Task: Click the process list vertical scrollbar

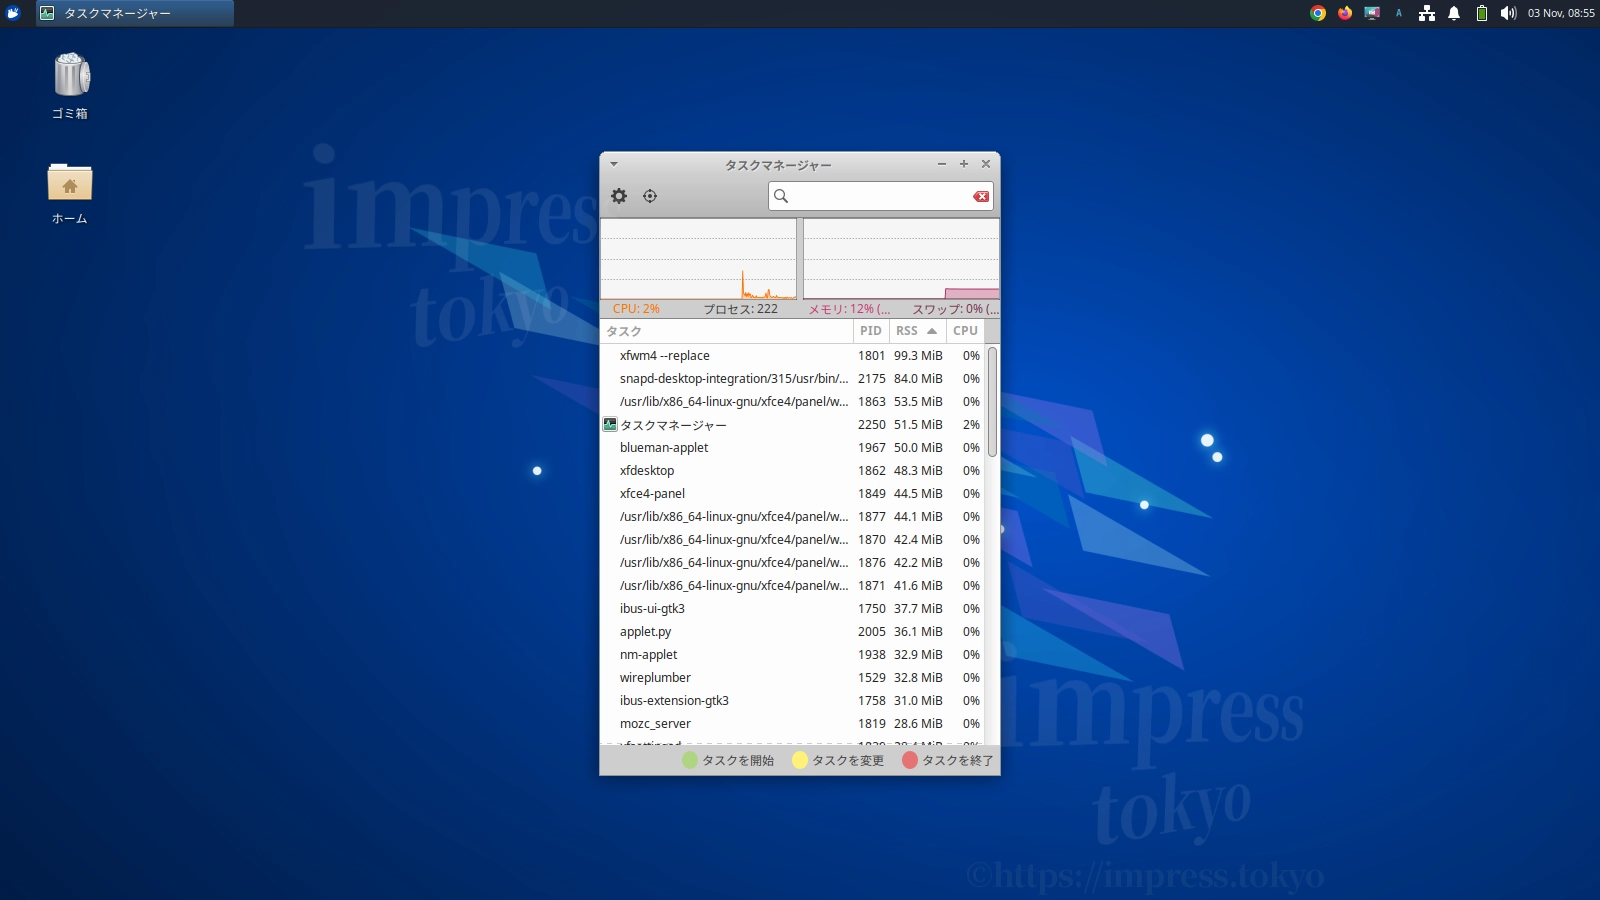Action: tap(992, 402)
